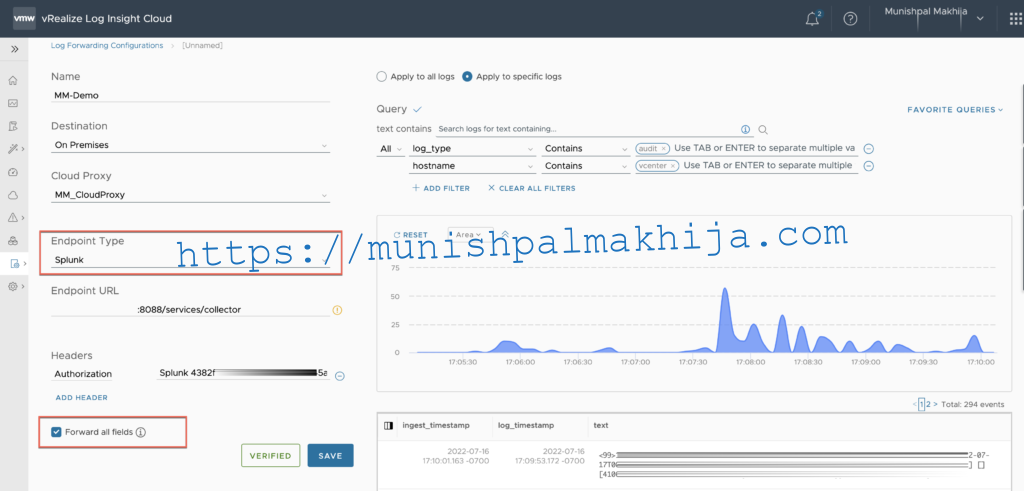Expand the magic wand sidebar submenu arrow
The height and width of the screenshot is (491, 1024).
coord(24,149)
